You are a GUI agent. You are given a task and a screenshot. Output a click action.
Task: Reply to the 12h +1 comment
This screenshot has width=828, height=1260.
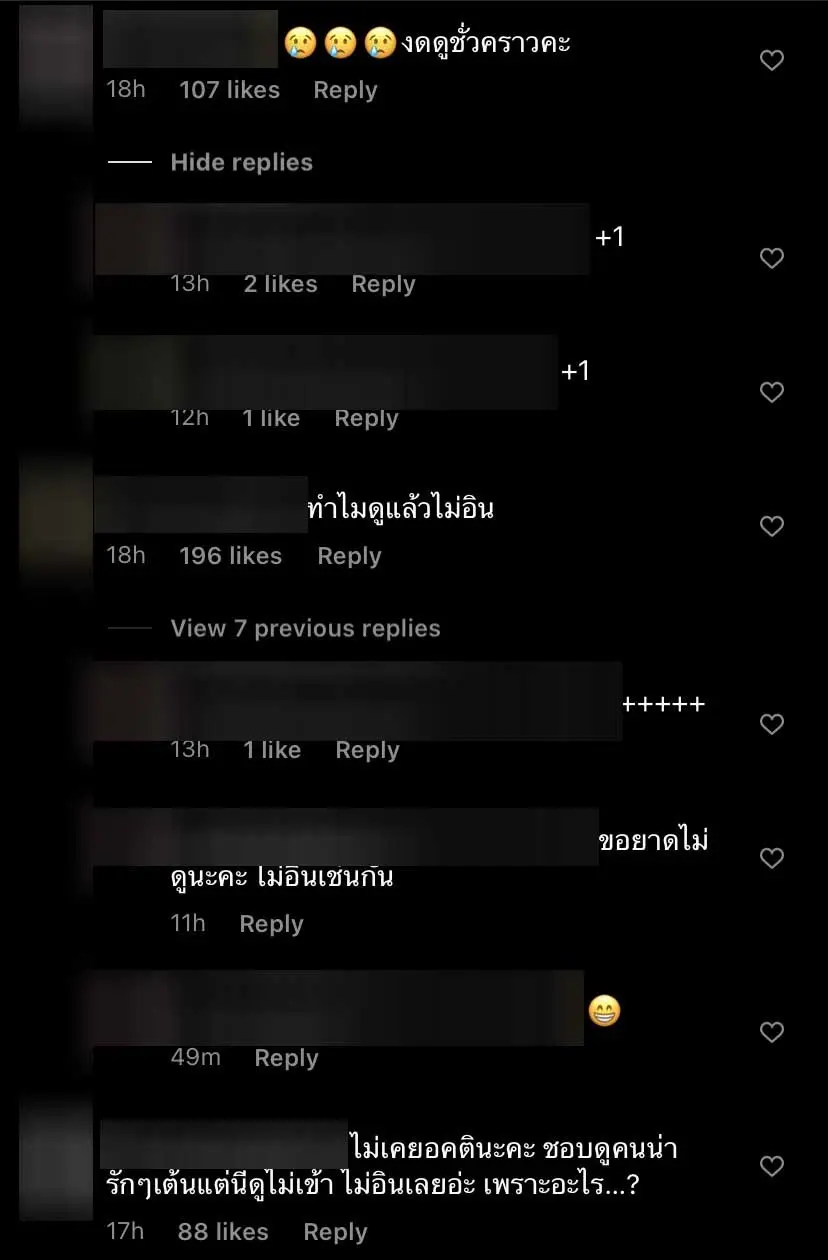[x=366, y=418]
